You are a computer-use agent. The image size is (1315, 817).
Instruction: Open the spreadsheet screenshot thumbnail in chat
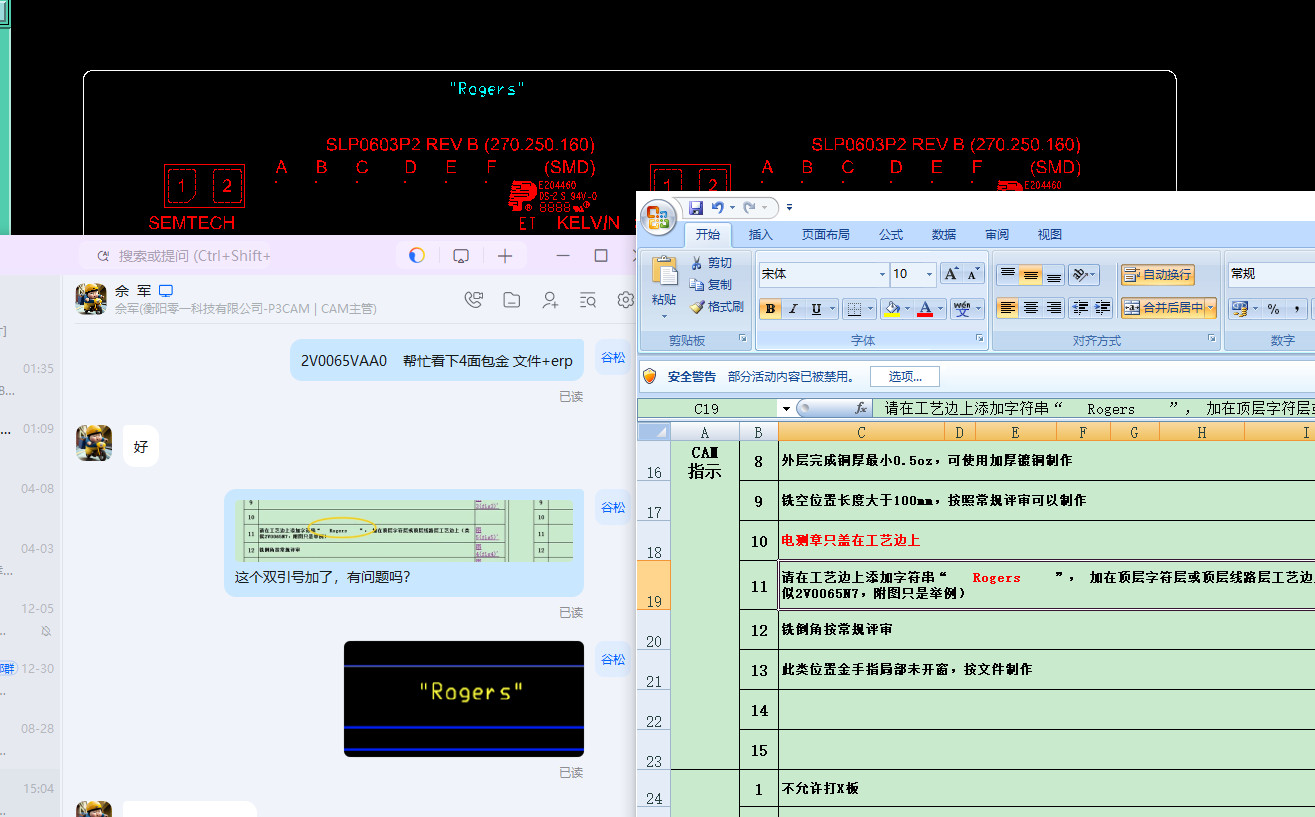(404, 530)
